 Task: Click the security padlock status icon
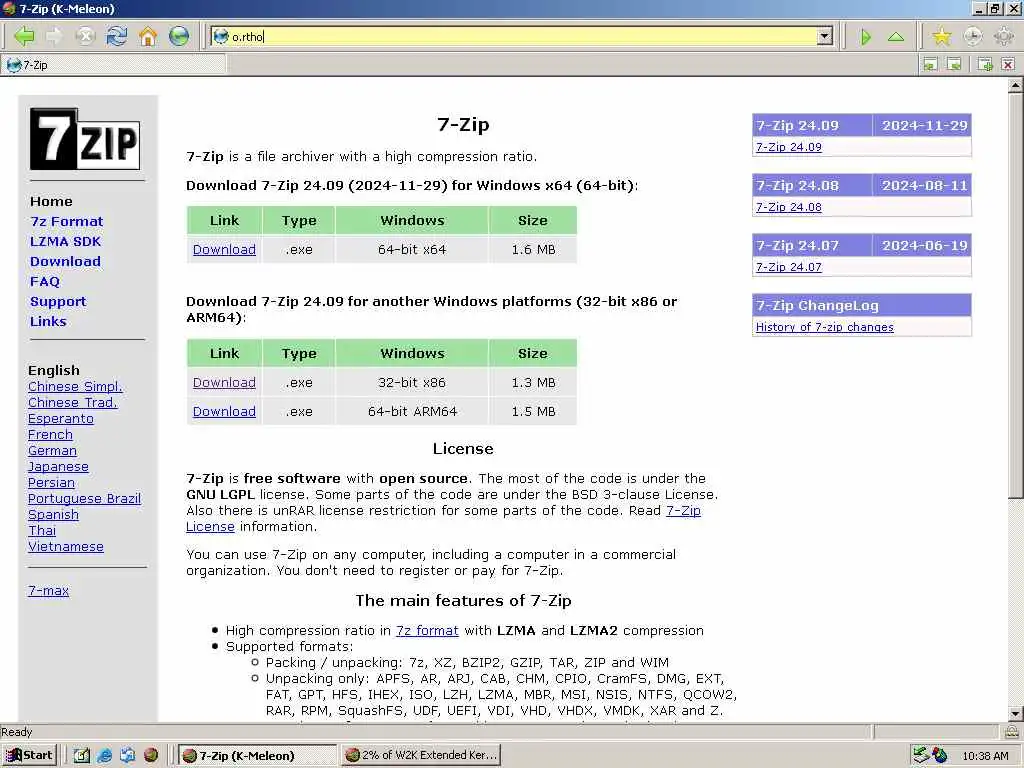point(1012,731)
